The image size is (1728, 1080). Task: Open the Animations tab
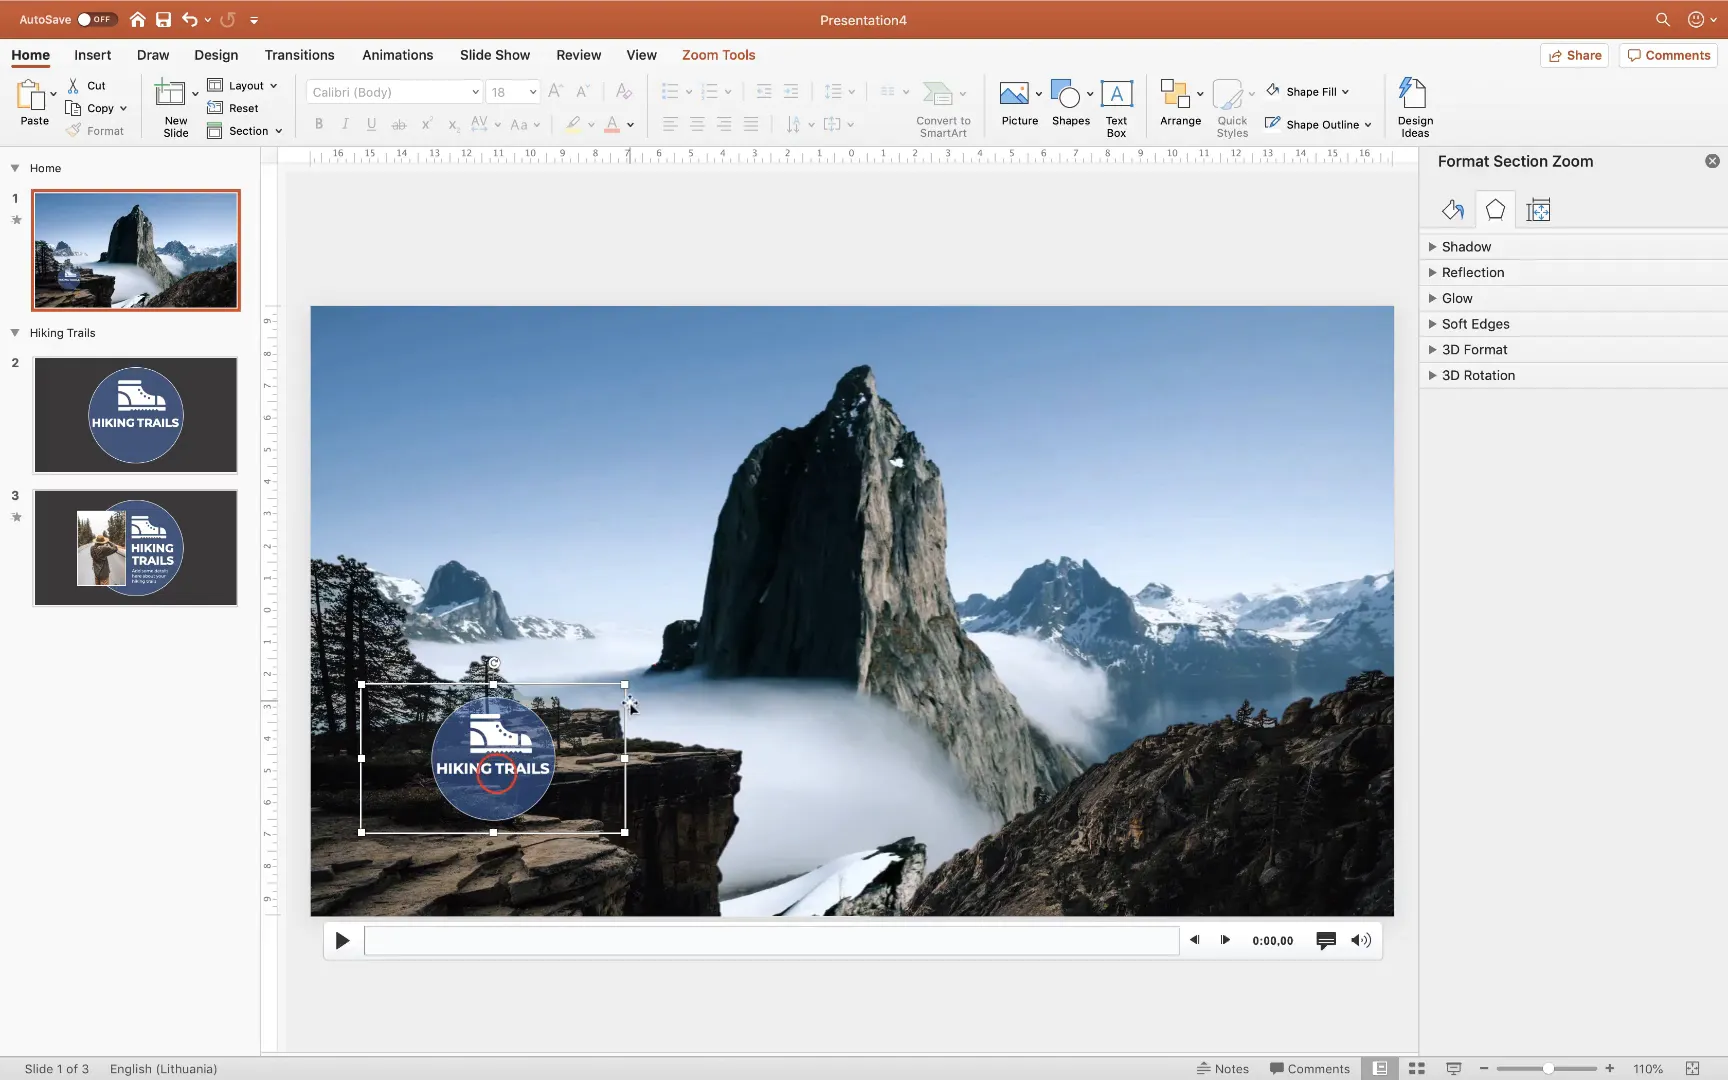click(397, 55)
